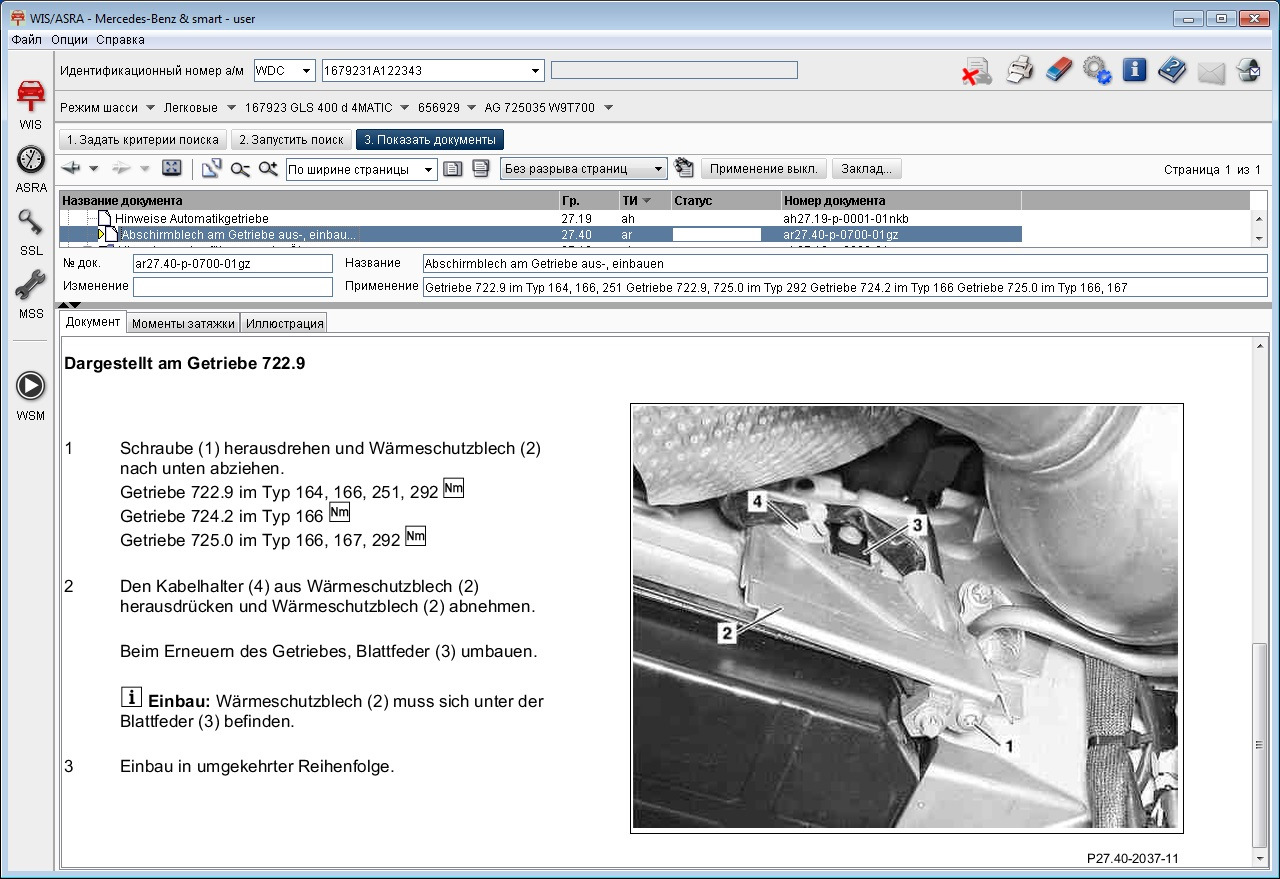Click the Заклад... bookmarks button

868,169
